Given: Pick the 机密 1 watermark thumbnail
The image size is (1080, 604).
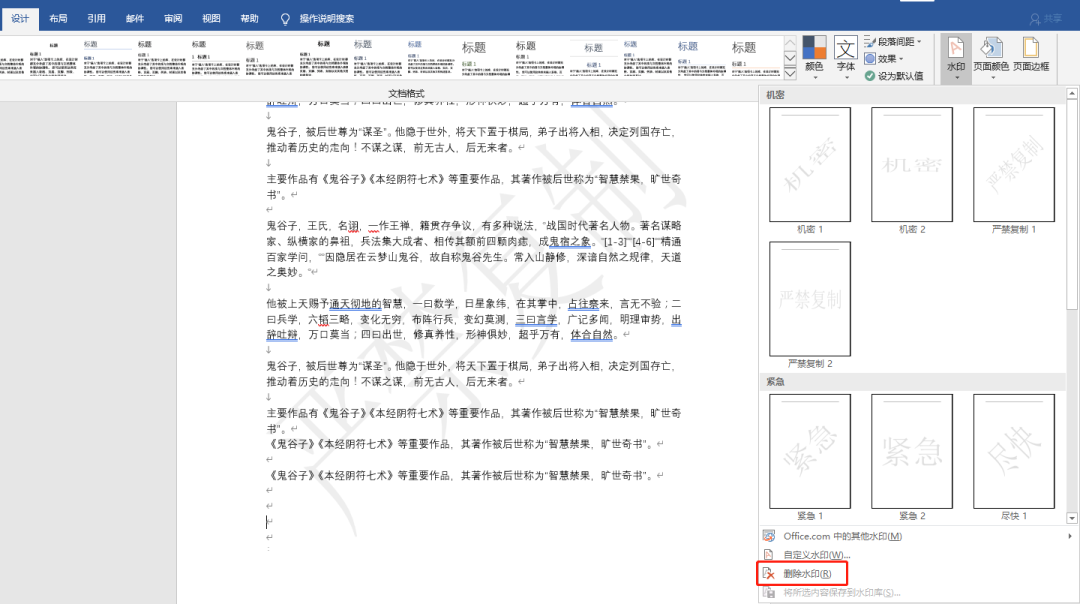Looking at the screenshot, I should tap(809, 165).
